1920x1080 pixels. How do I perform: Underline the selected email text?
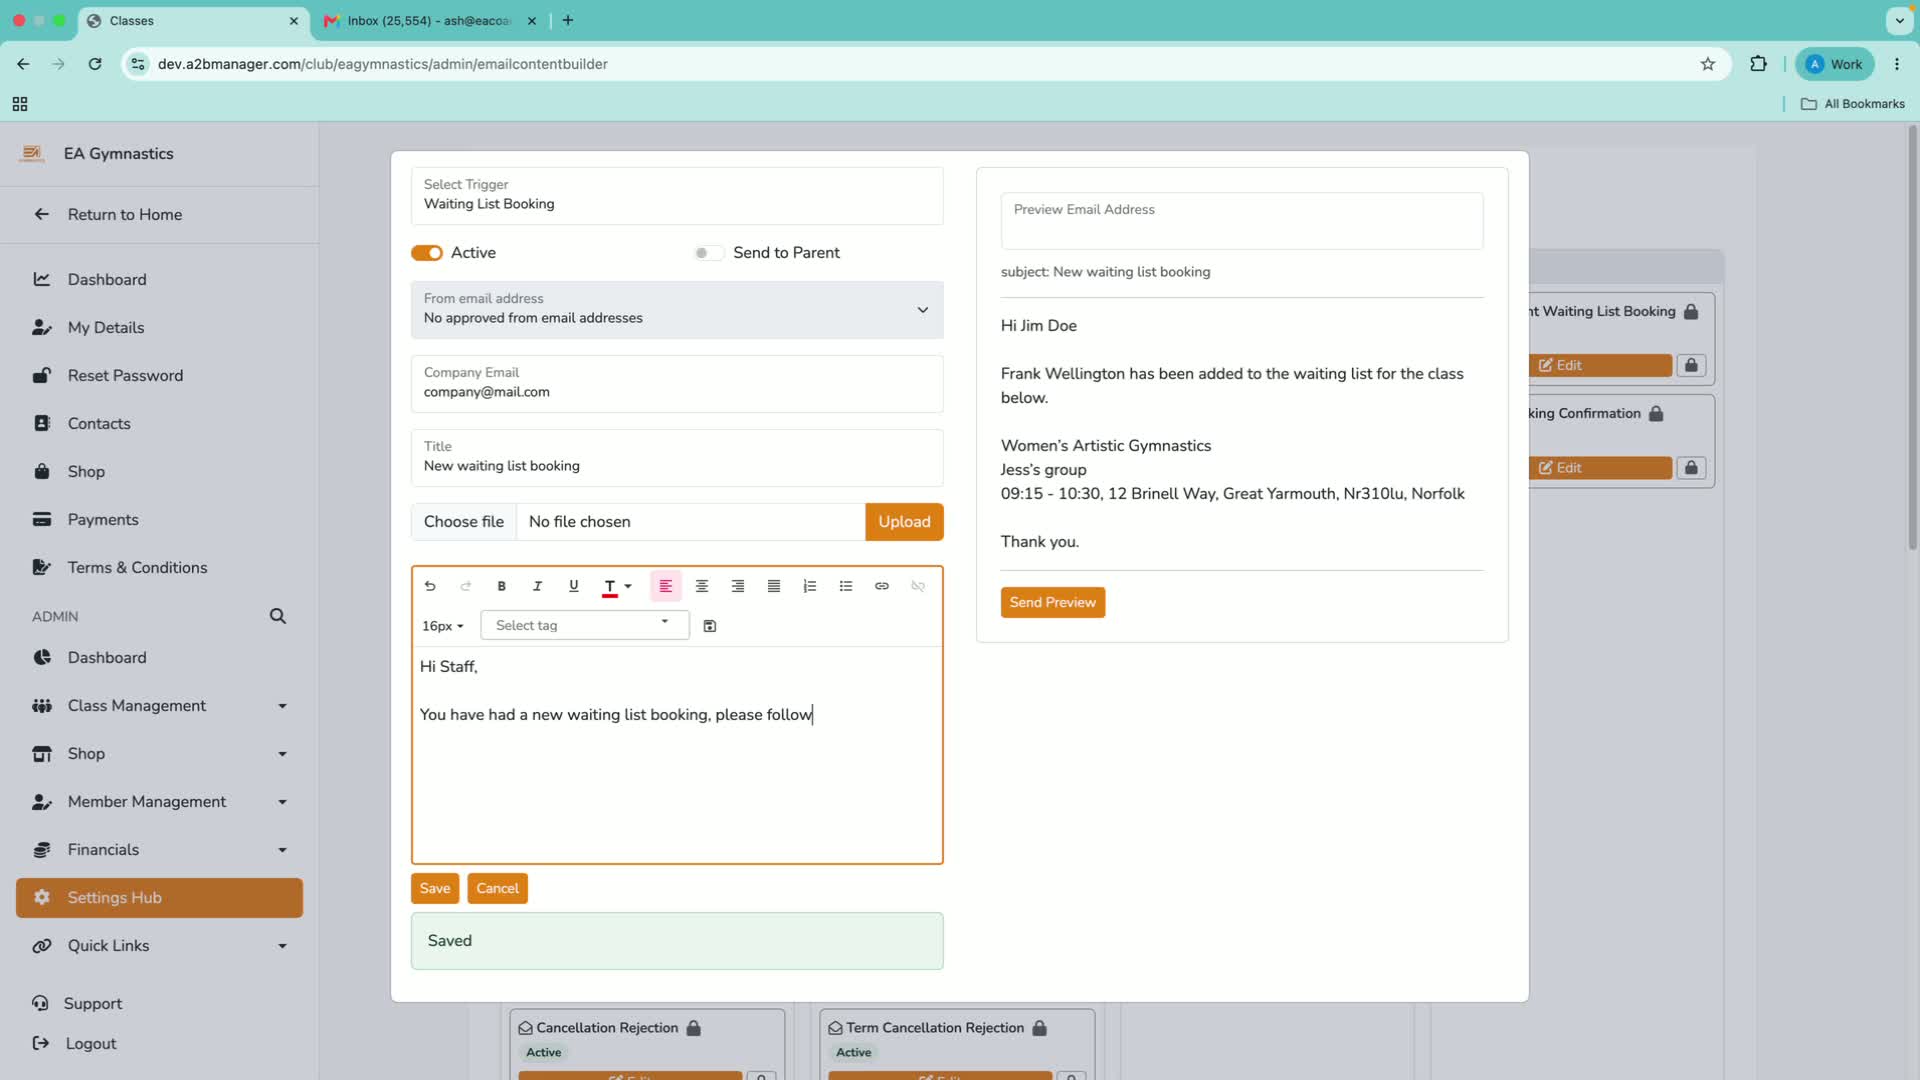(574, 586)
